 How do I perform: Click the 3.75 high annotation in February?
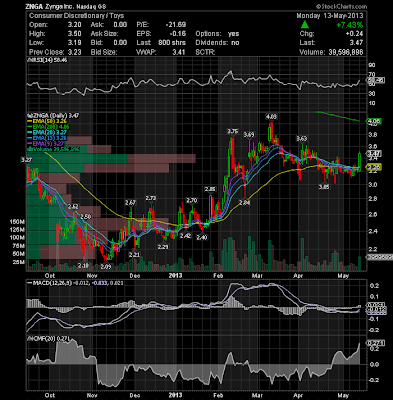click(233, 132)
